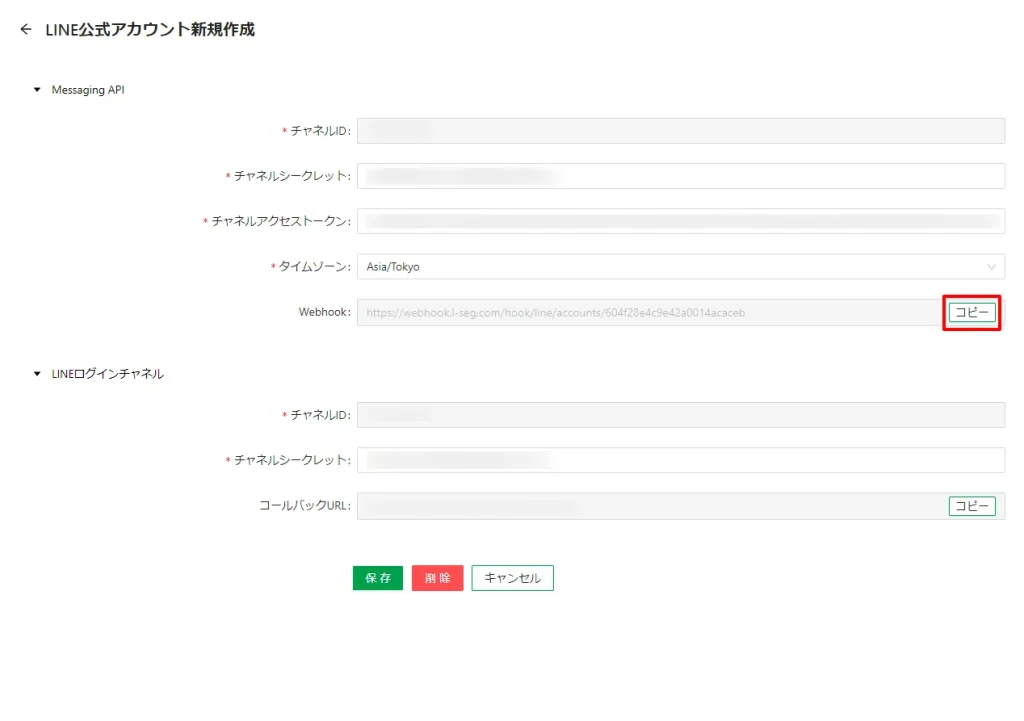
Task: Click the LINEログインチャネル heading text
Action: 108,374
